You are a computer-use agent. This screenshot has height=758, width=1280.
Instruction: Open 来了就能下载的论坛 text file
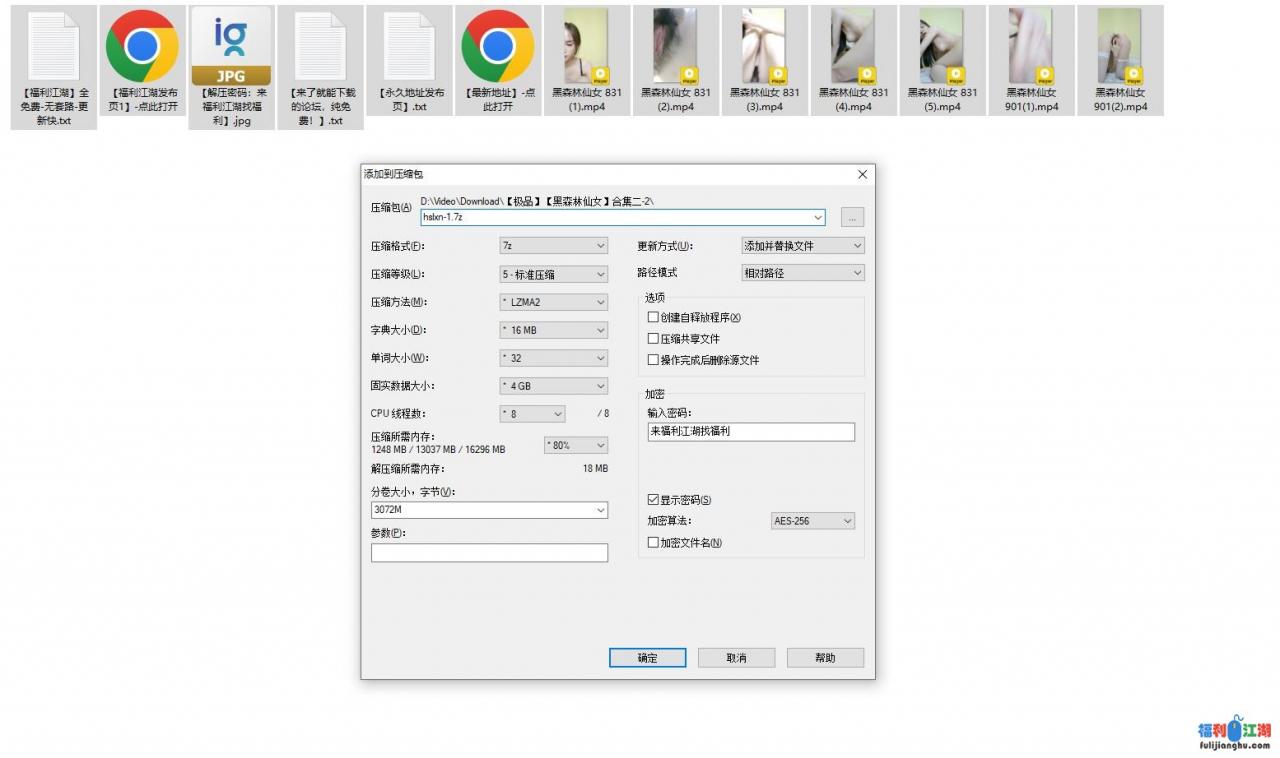pos(320,45)
